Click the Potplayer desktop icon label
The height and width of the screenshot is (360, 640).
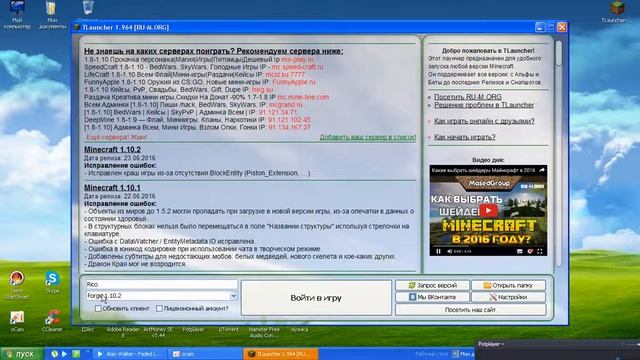point(193,329)
